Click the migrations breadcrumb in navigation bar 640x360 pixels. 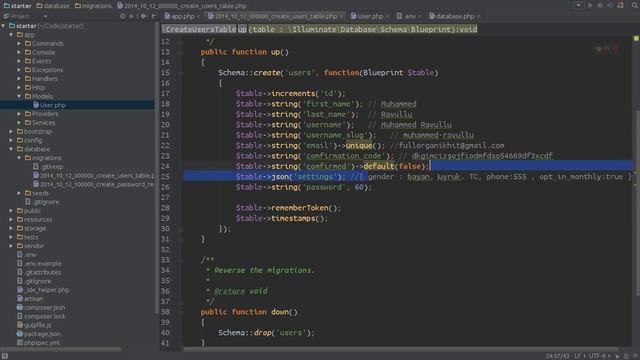point(93,6)
